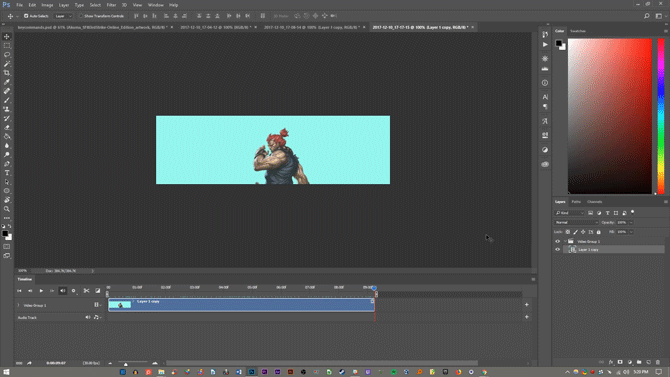Toggle the Auto-Select checkbox
The image size is (670, 377).
(x=26, y=16)
